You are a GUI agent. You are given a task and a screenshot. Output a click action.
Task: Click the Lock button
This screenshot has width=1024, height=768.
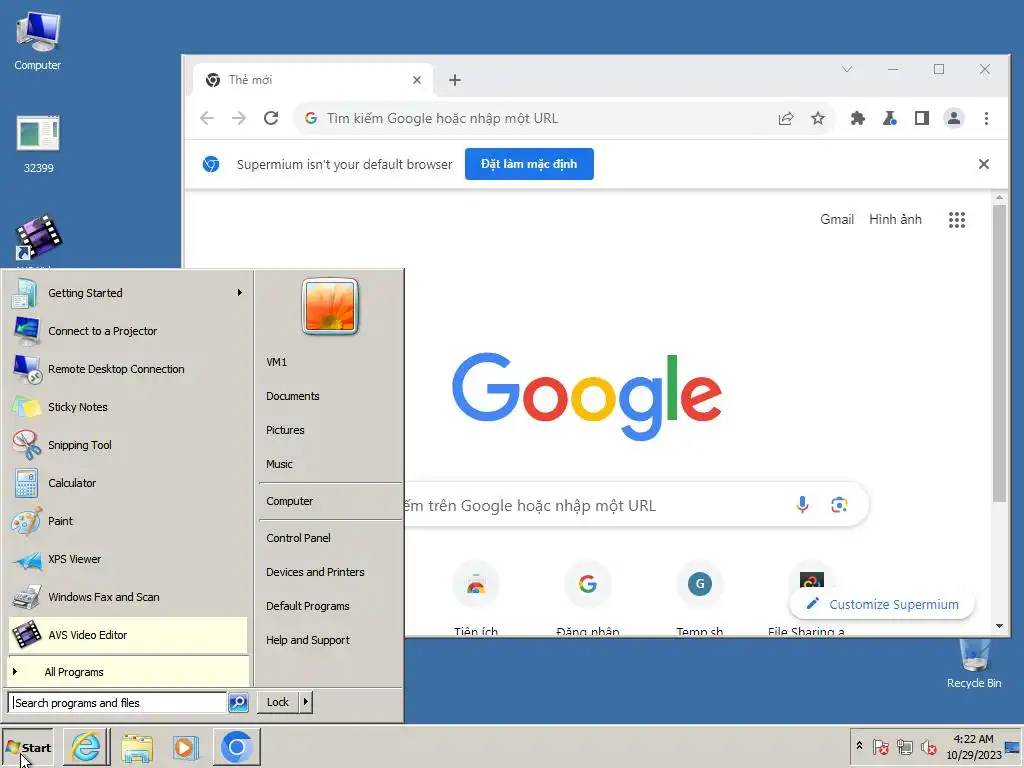278,702
